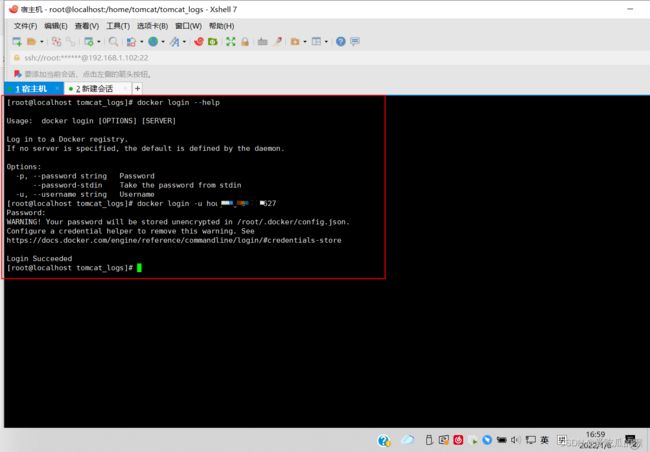This screenshot has height=452, width=650.
Task: Click the color scheme toolbar icon
Action: (x=131, y=41)
